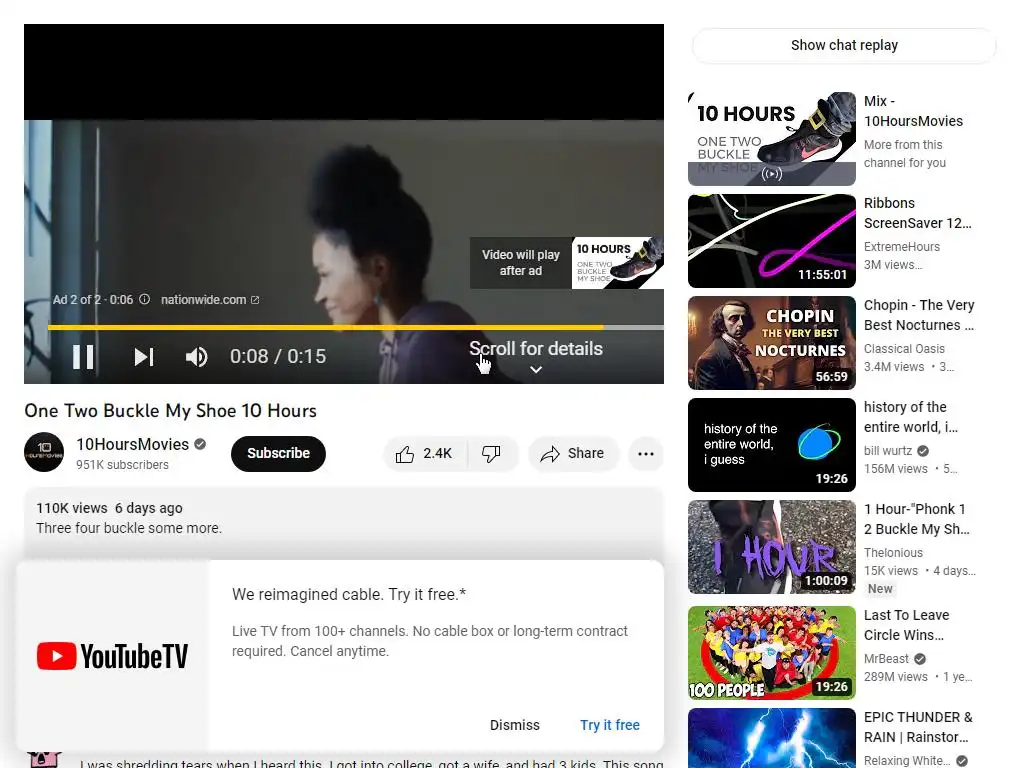Click 'Three four buckle some more.' description
Viewport: 1024px width, 768px height.
[x=129, y=528]
